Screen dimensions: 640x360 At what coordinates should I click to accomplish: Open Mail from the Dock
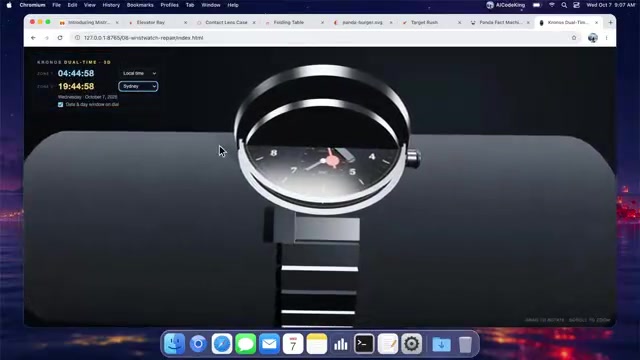pyautogui.click(x=269, y=344)
